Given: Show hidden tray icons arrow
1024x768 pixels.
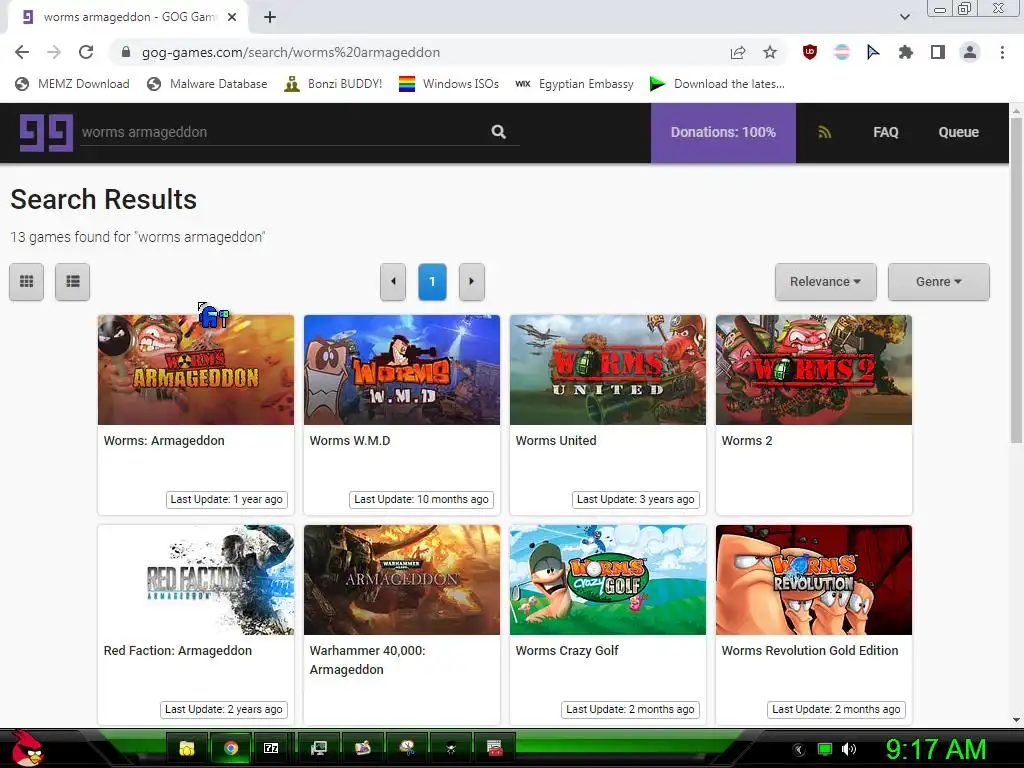Looking at the screenshot, I should (x=798, y=749).
